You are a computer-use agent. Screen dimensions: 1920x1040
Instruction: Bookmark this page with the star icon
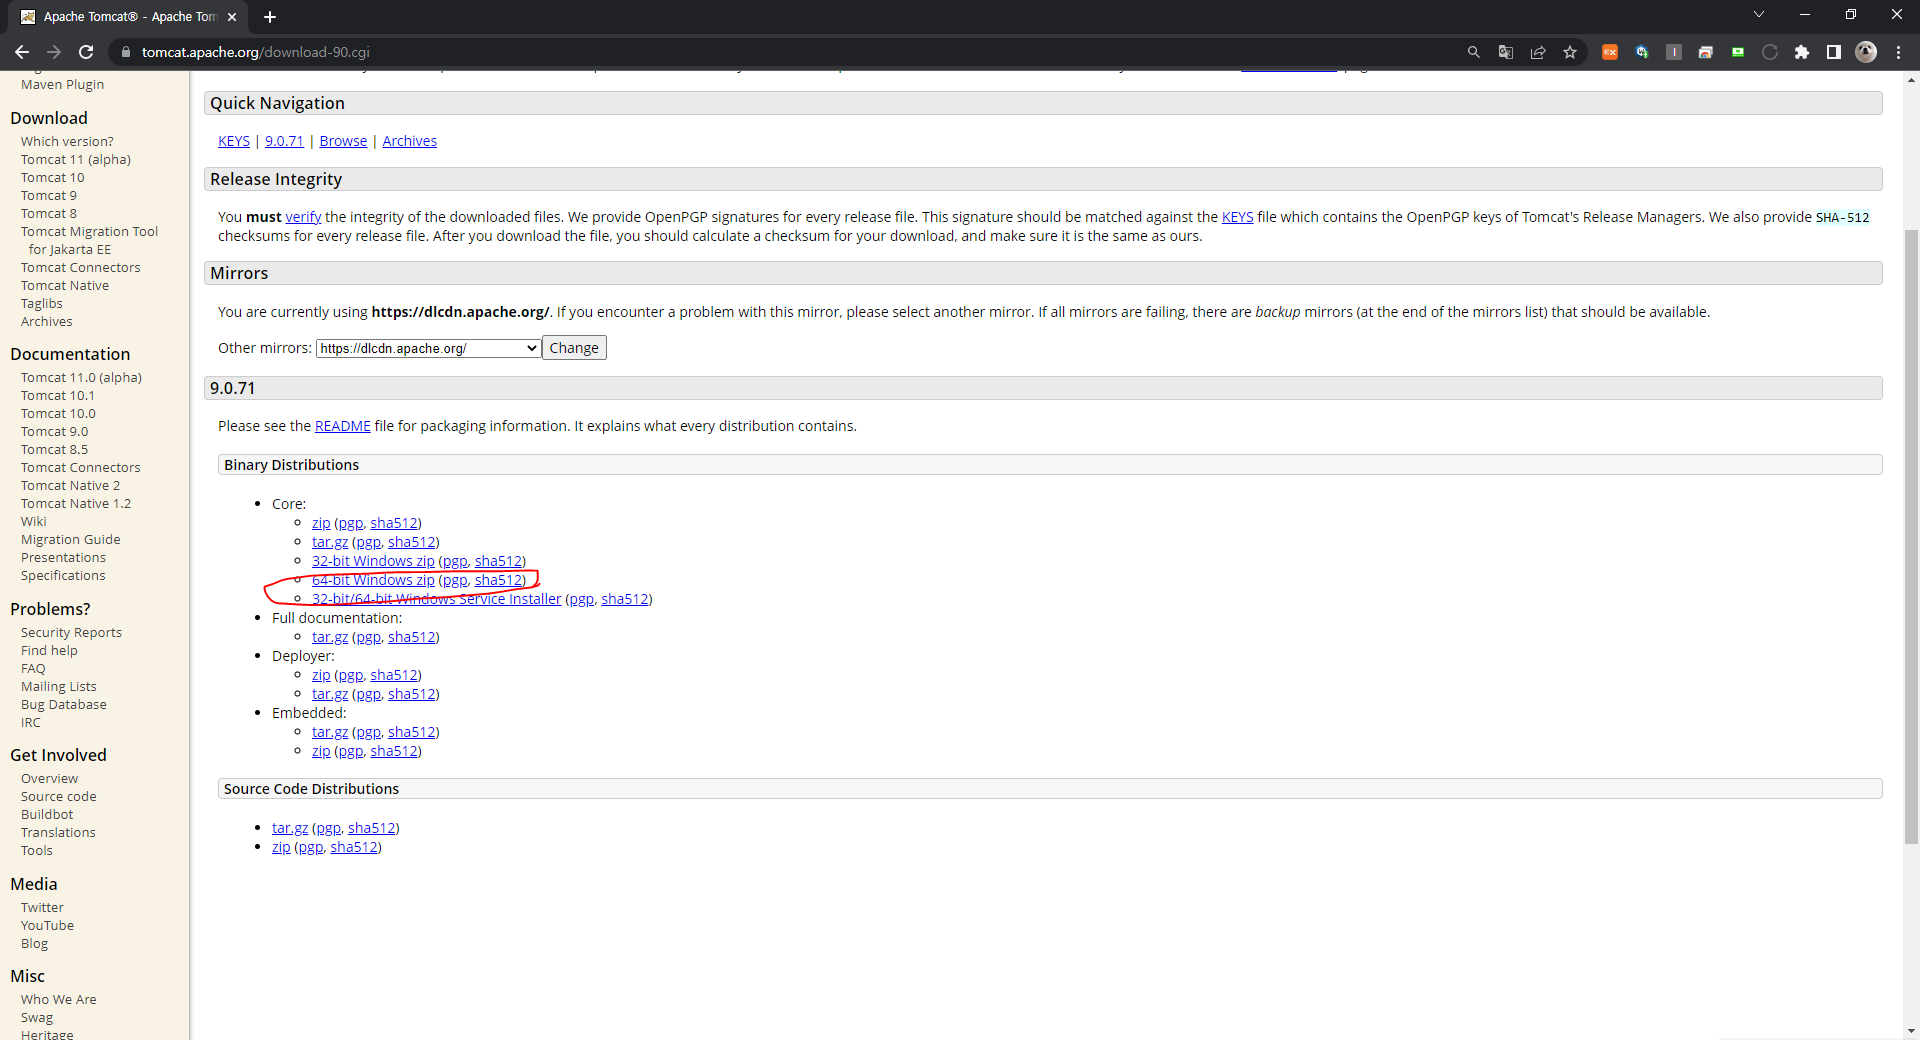[1570, 52]
